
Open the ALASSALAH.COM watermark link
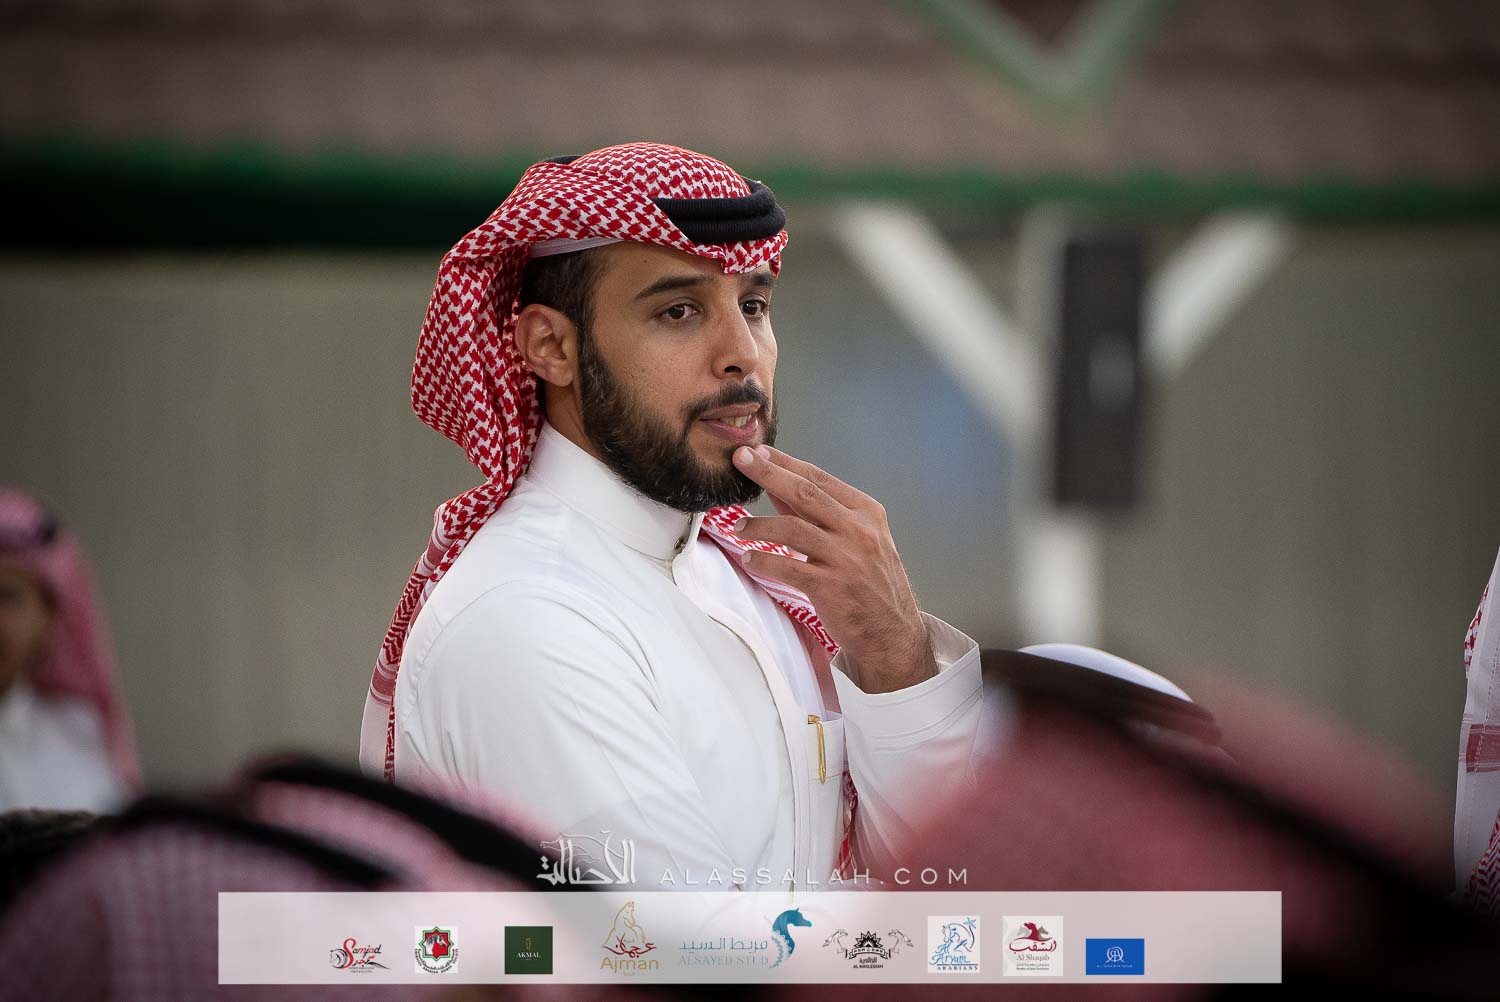point(813,877)
